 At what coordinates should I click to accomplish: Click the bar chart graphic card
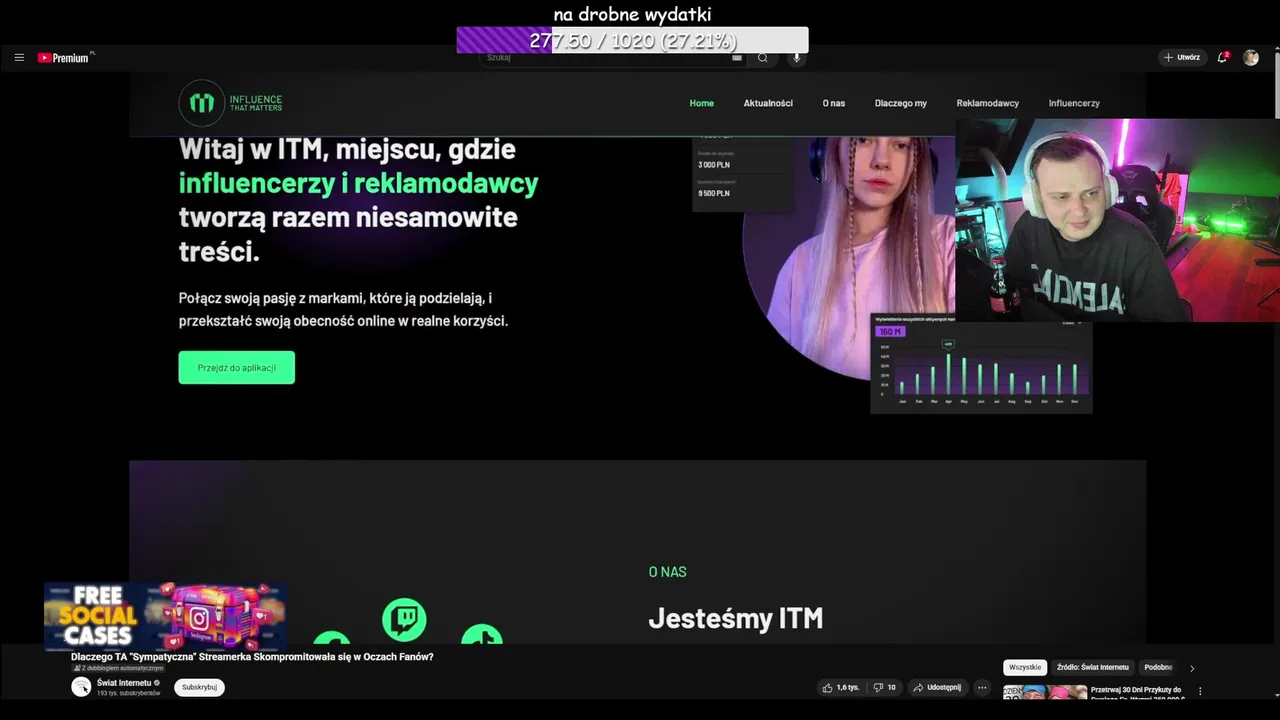point(981,363)
